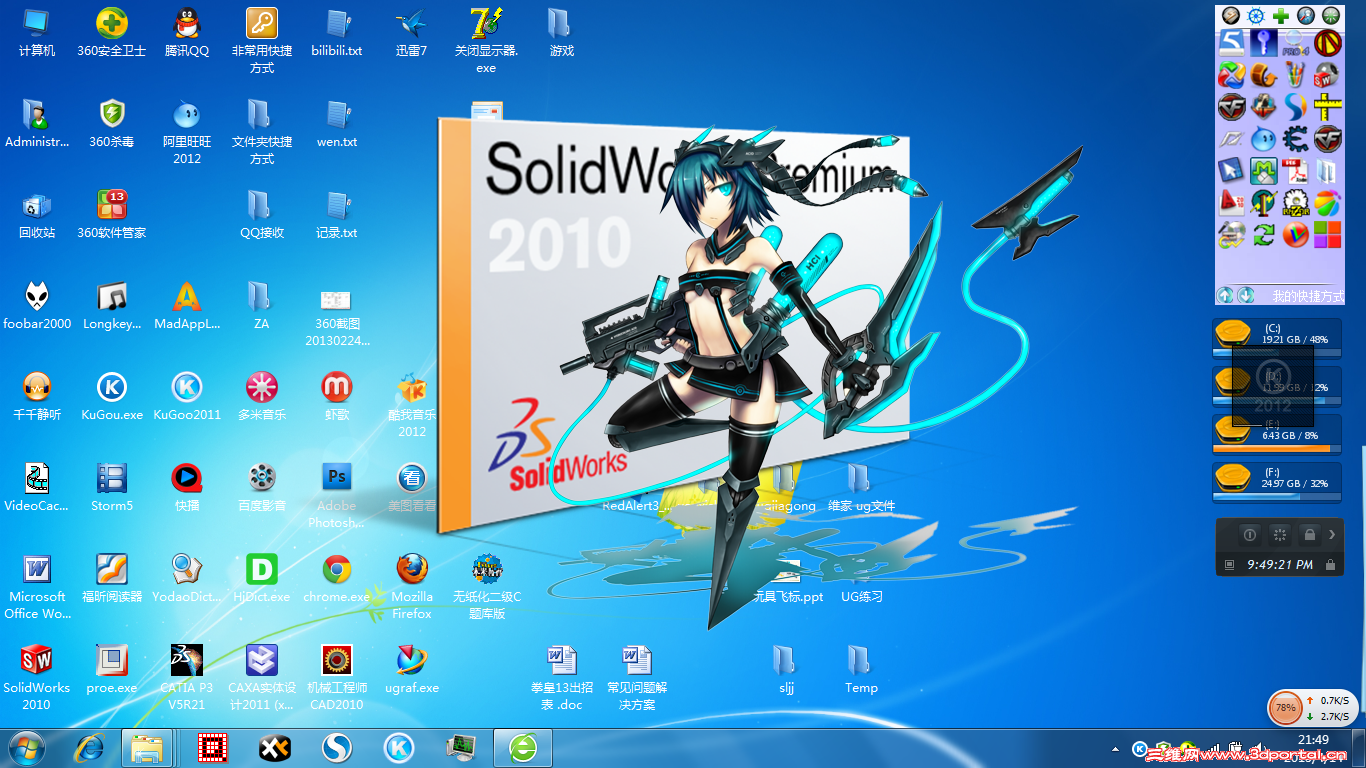Expand the clock gadget with its chevron
The width and height of the screenshot is (1366, 768).
(1332, 535)
